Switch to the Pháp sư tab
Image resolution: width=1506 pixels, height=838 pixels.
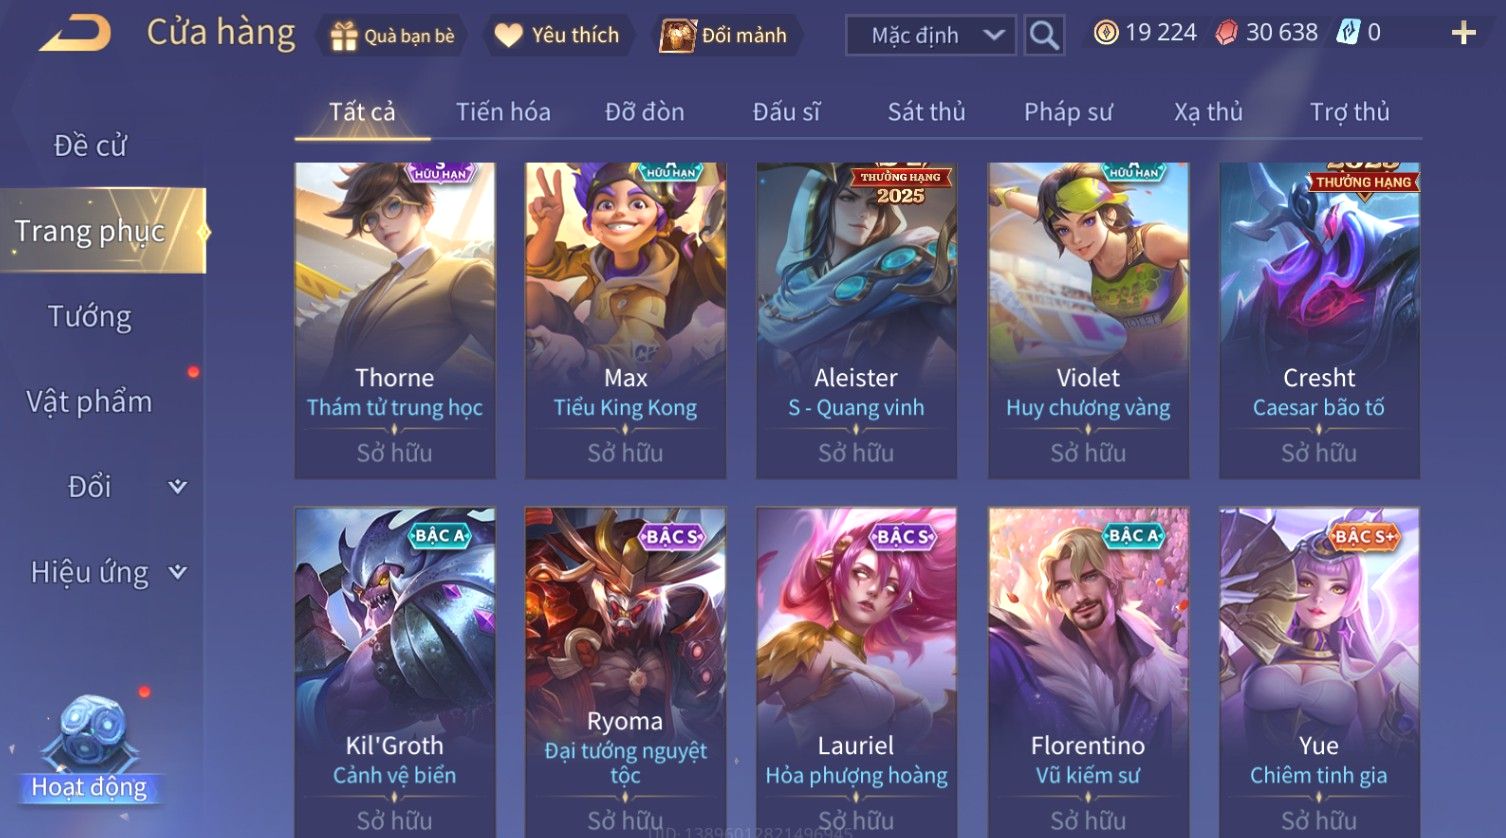pos(1067,112)
